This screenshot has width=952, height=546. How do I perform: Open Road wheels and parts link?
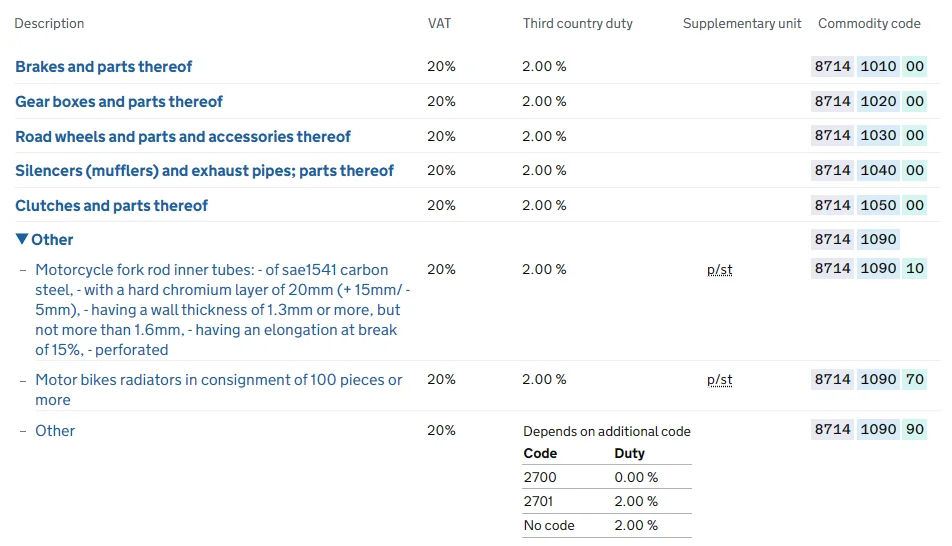click(182, 137)
